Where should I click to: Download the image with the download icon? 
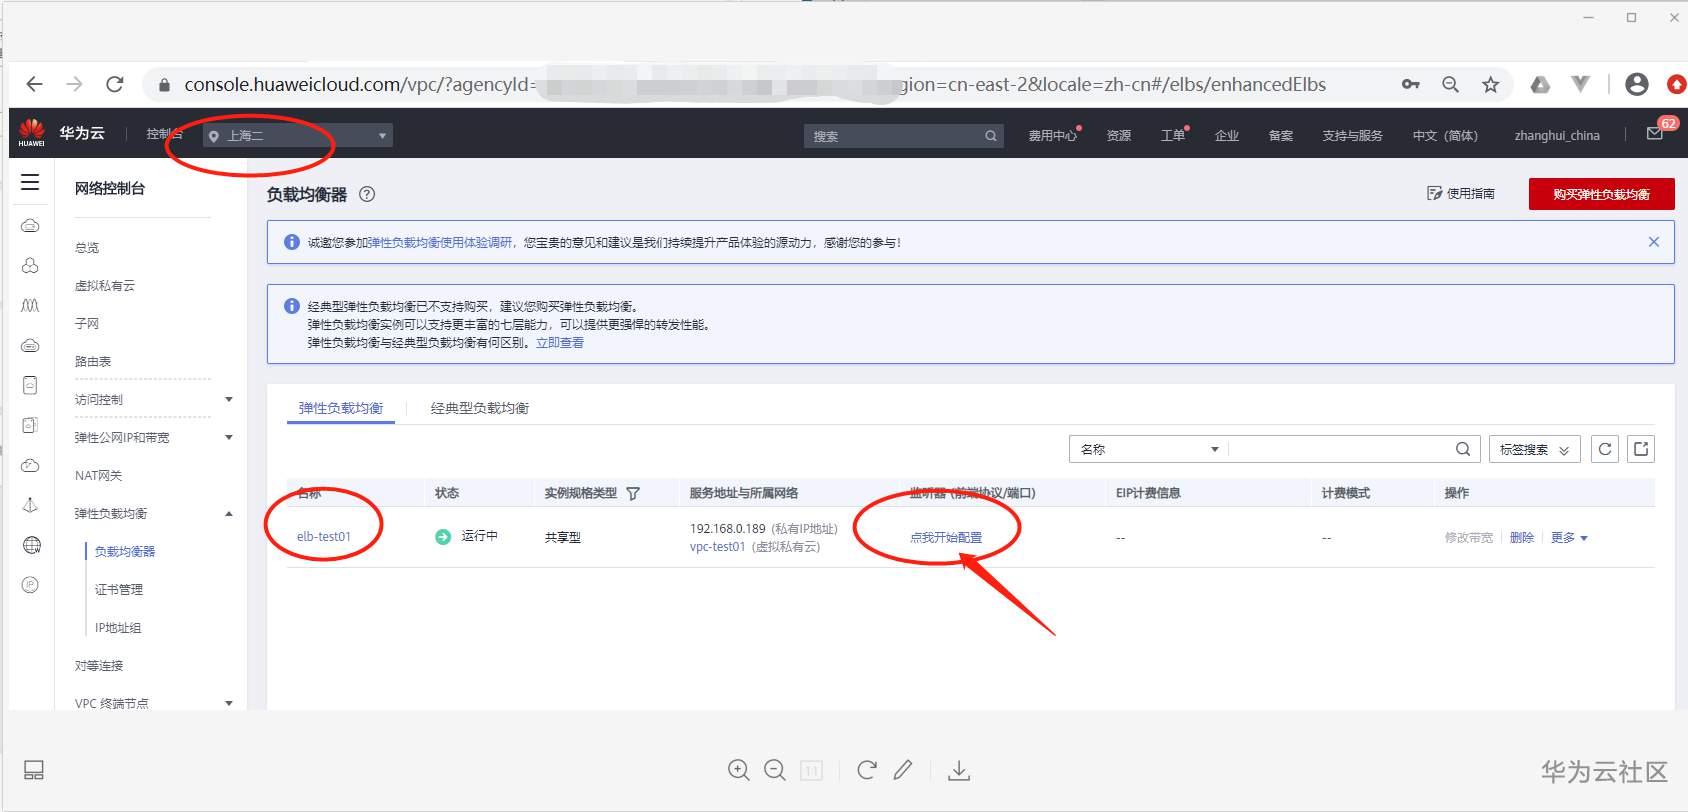point(959,771)
